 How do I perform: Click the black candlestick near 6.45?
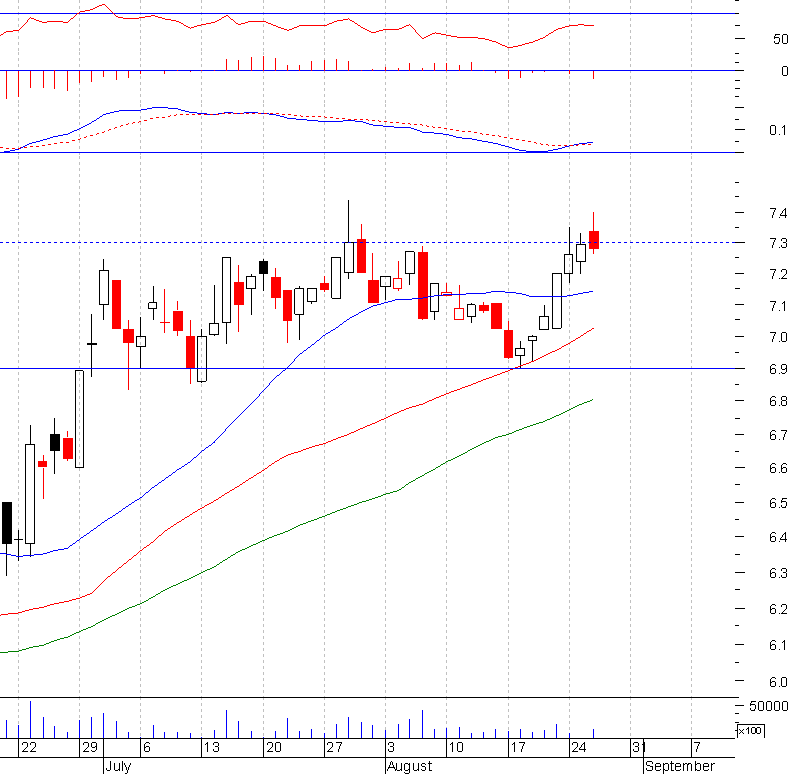pos(7,523)
